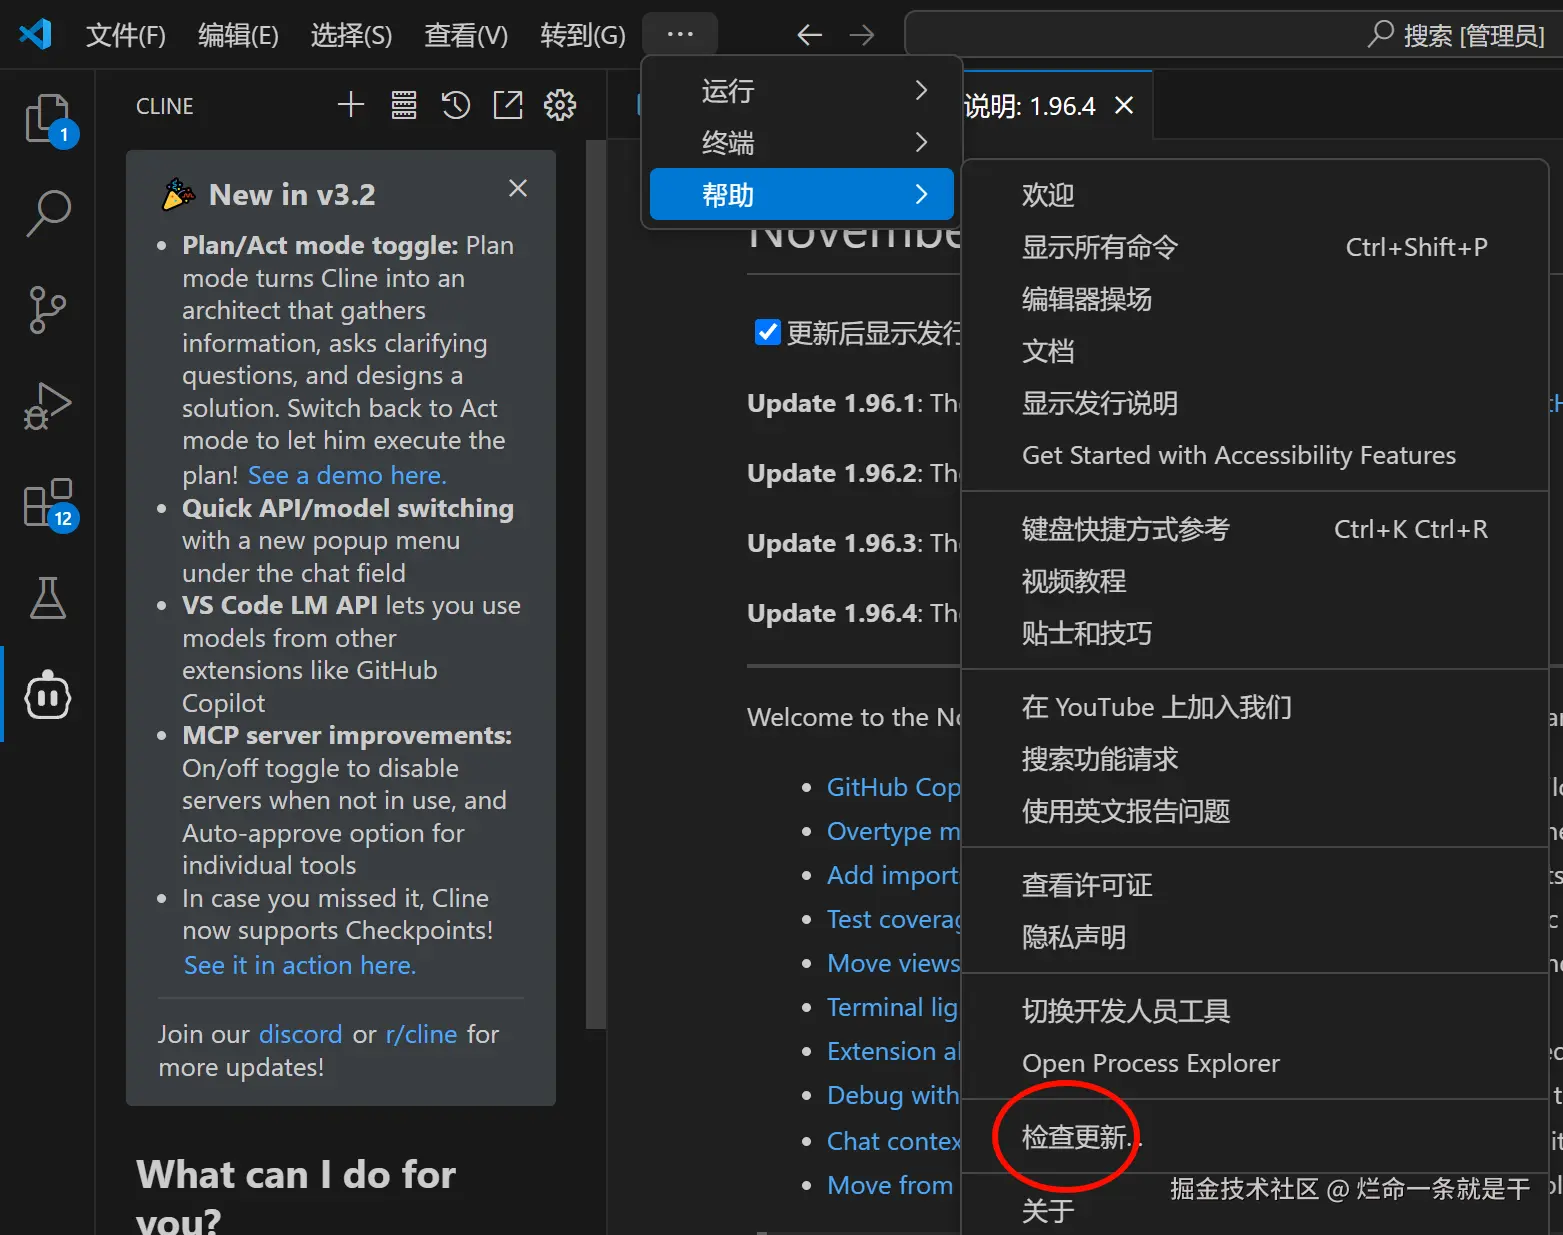Open the Test coverage release notes link

pos(894,919)
